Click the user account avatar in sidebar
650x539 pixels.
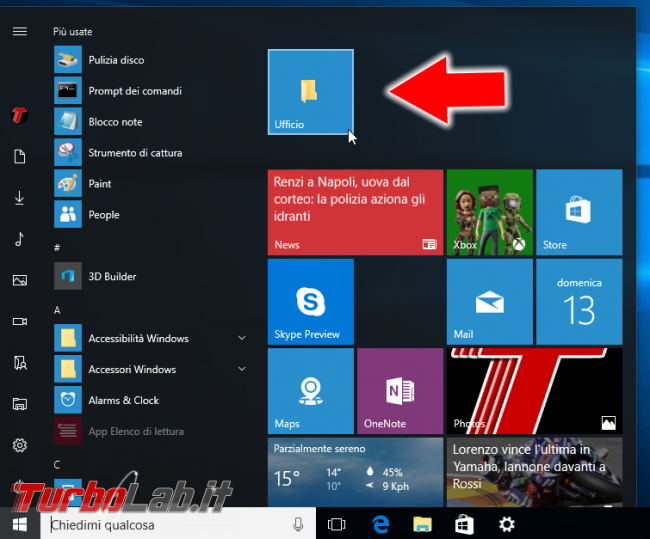[x=19, y=115]
